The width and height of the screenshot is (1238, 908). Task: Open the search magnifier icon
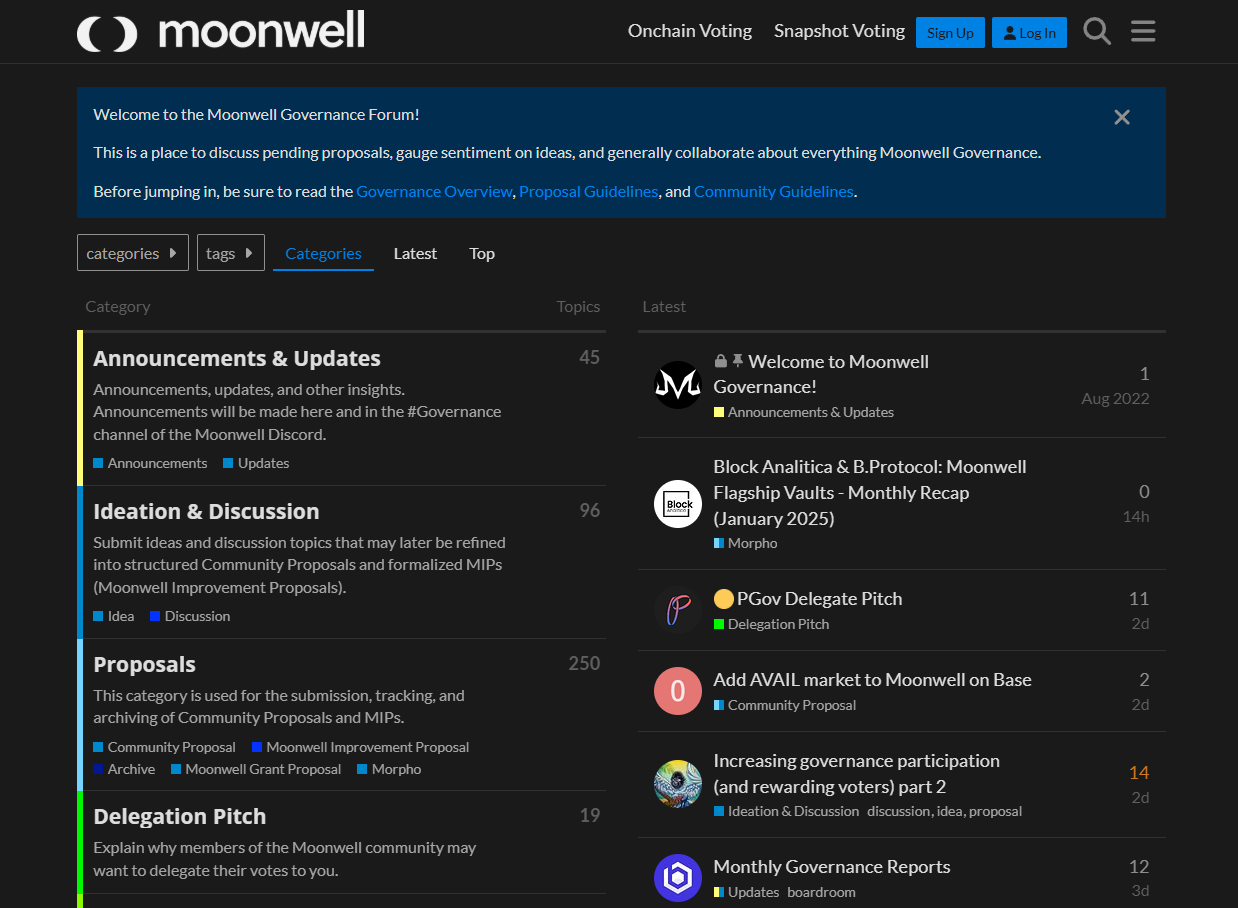1097,32
